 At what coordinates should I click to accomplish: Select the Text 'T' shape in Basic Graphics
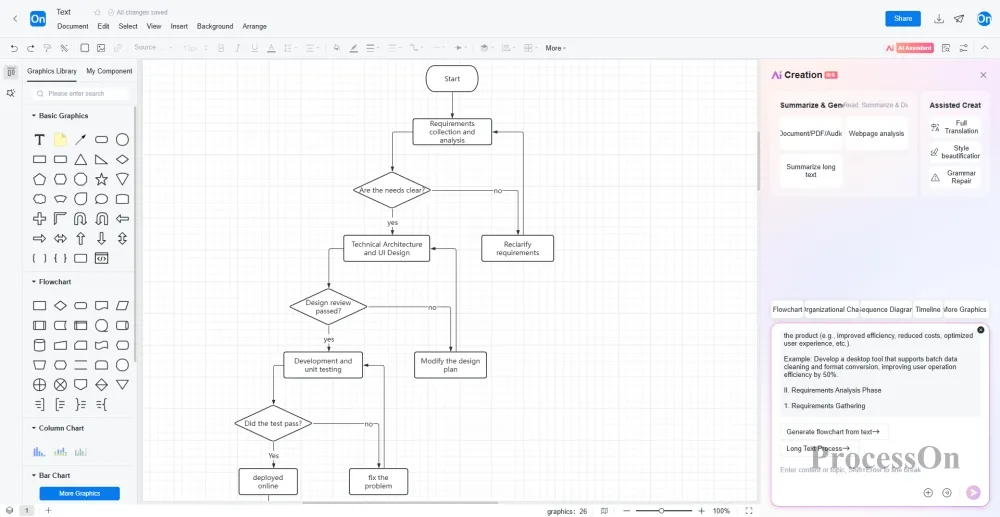click(x=39, y=140)
